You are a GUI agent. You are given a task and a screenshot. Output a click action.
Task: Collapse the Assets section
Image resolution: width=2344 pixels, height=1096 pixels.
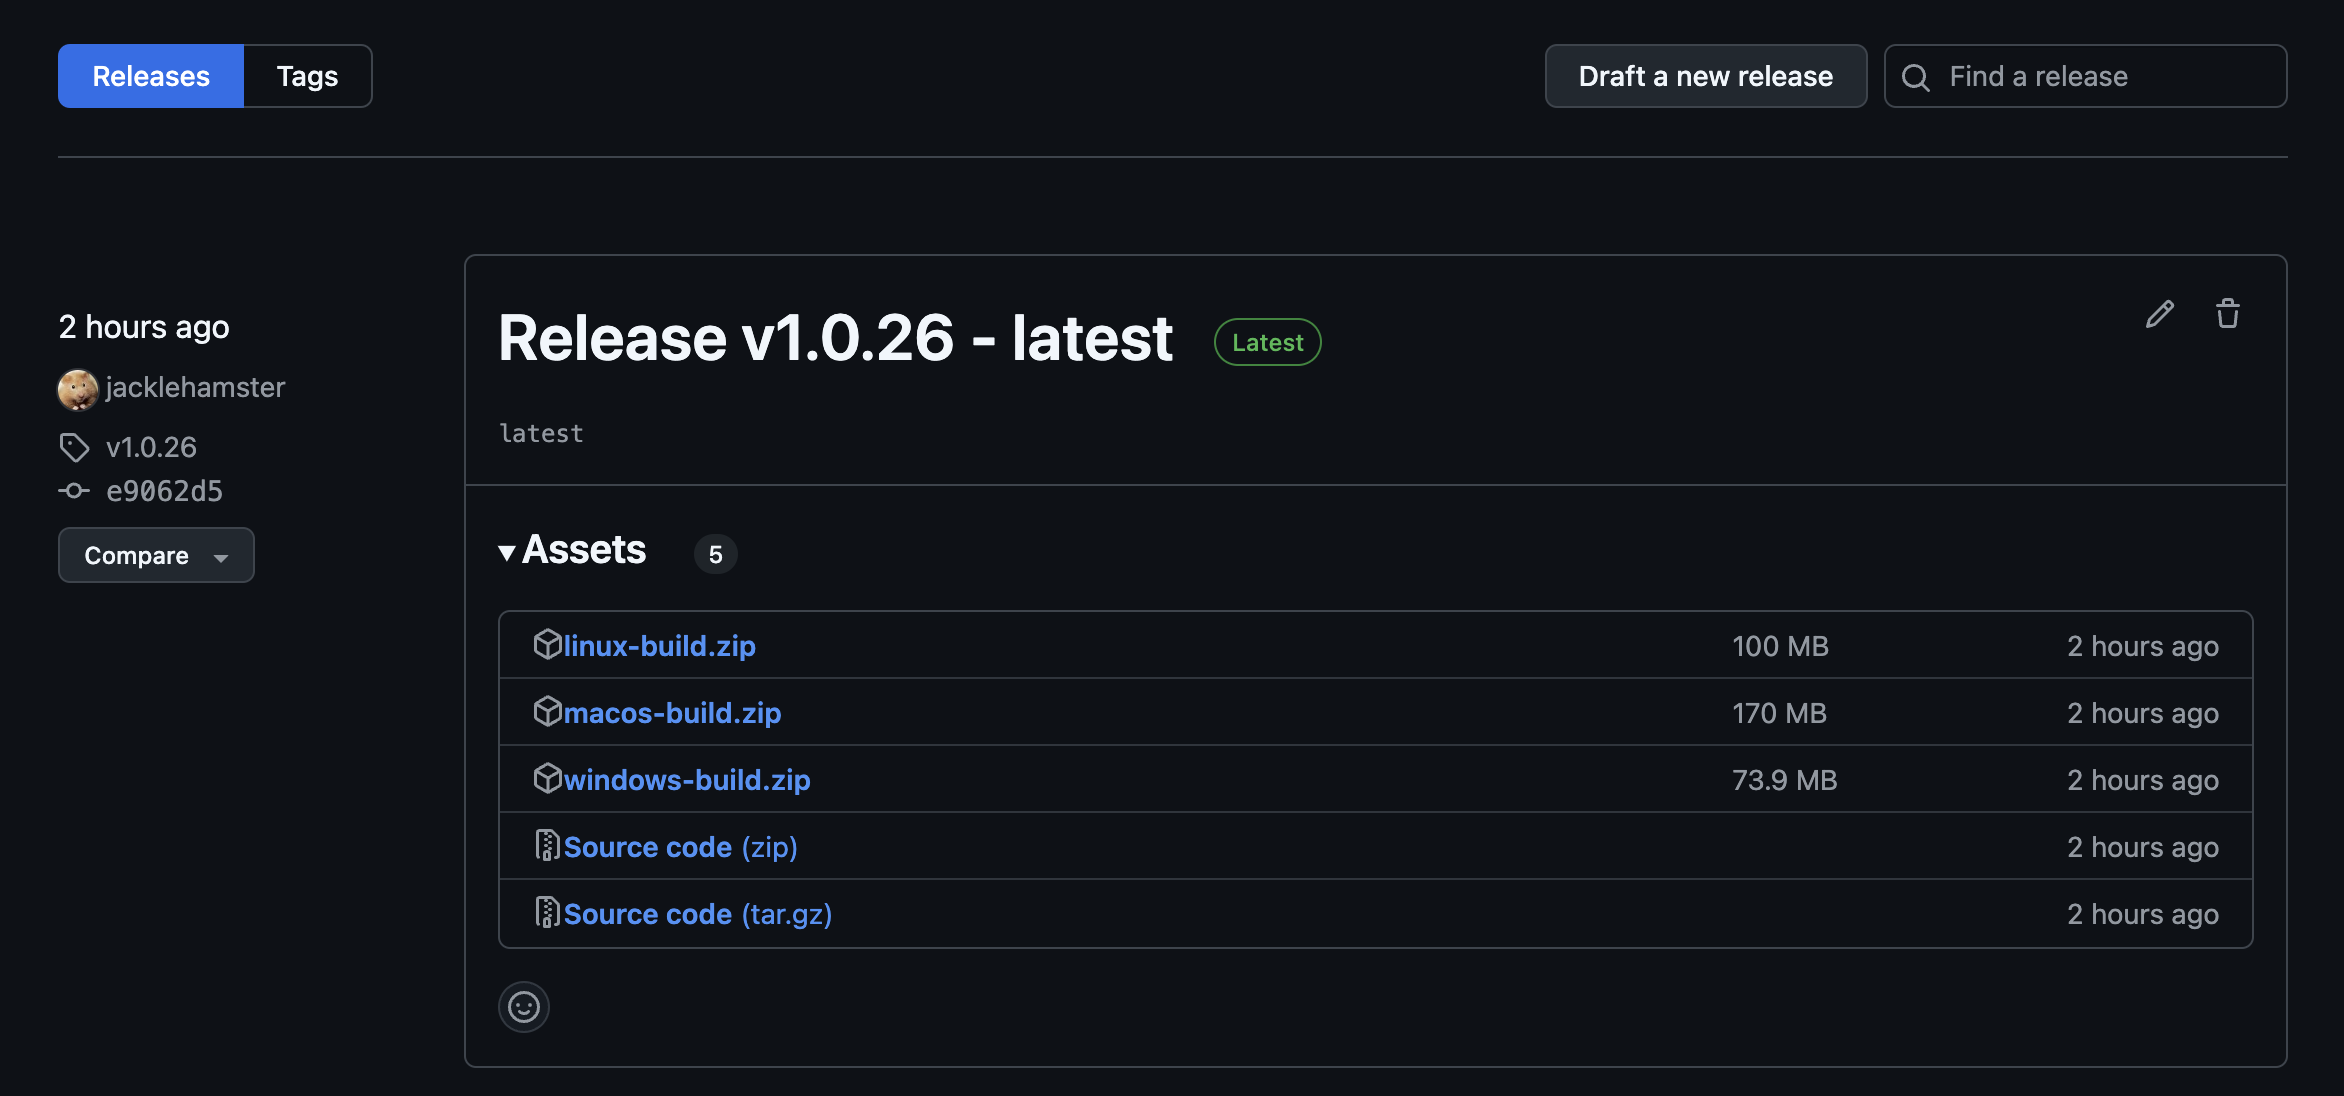pos(572,550)
